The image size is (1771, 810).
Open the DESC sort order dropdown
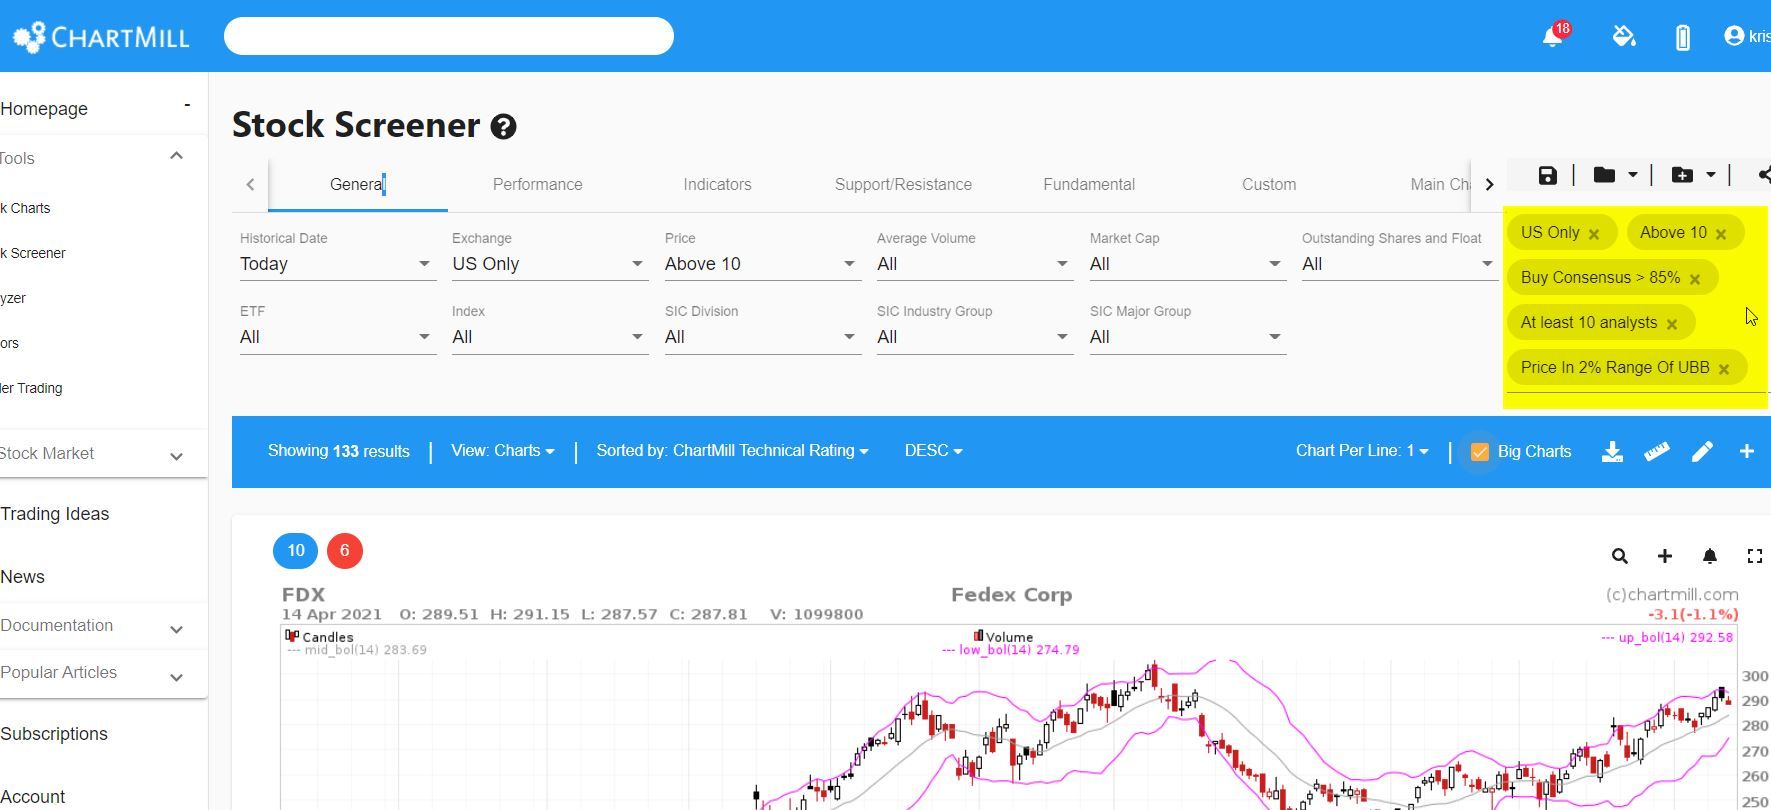933,451
